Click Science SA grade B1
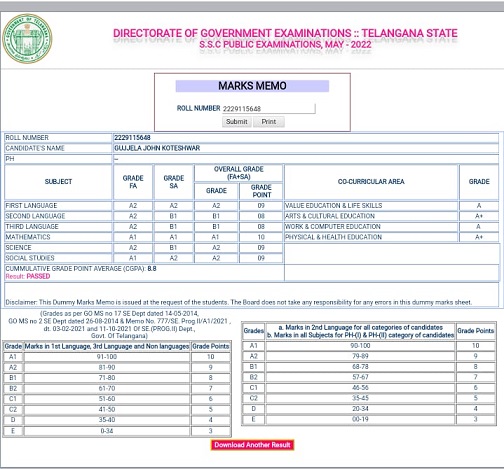The width and height of the screenshot is (504, 469). 173,248
